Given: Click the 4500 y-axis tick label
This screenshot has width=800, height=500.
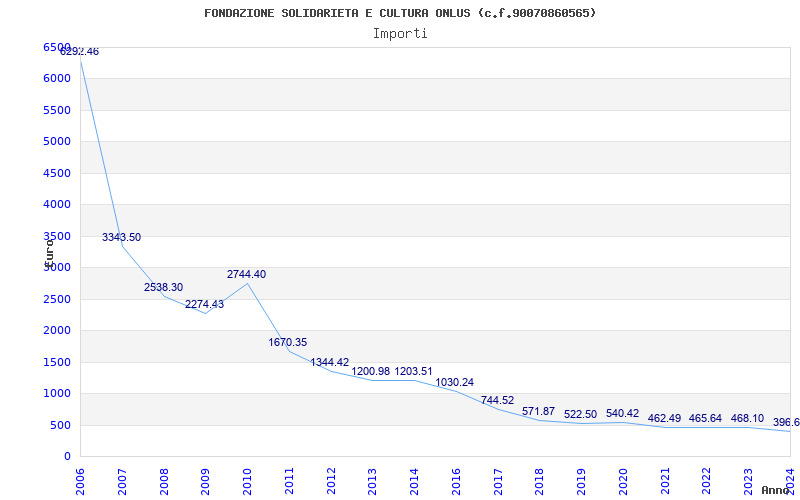Looking at the screenshot, I should [x=57, y=173].
